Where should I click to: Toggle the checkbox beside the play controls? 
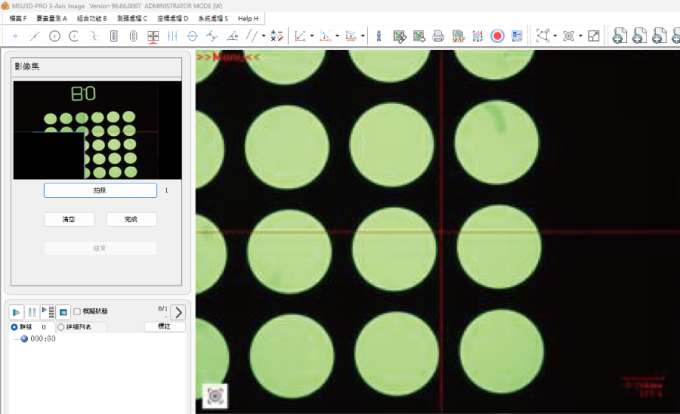tap(78, 312)
